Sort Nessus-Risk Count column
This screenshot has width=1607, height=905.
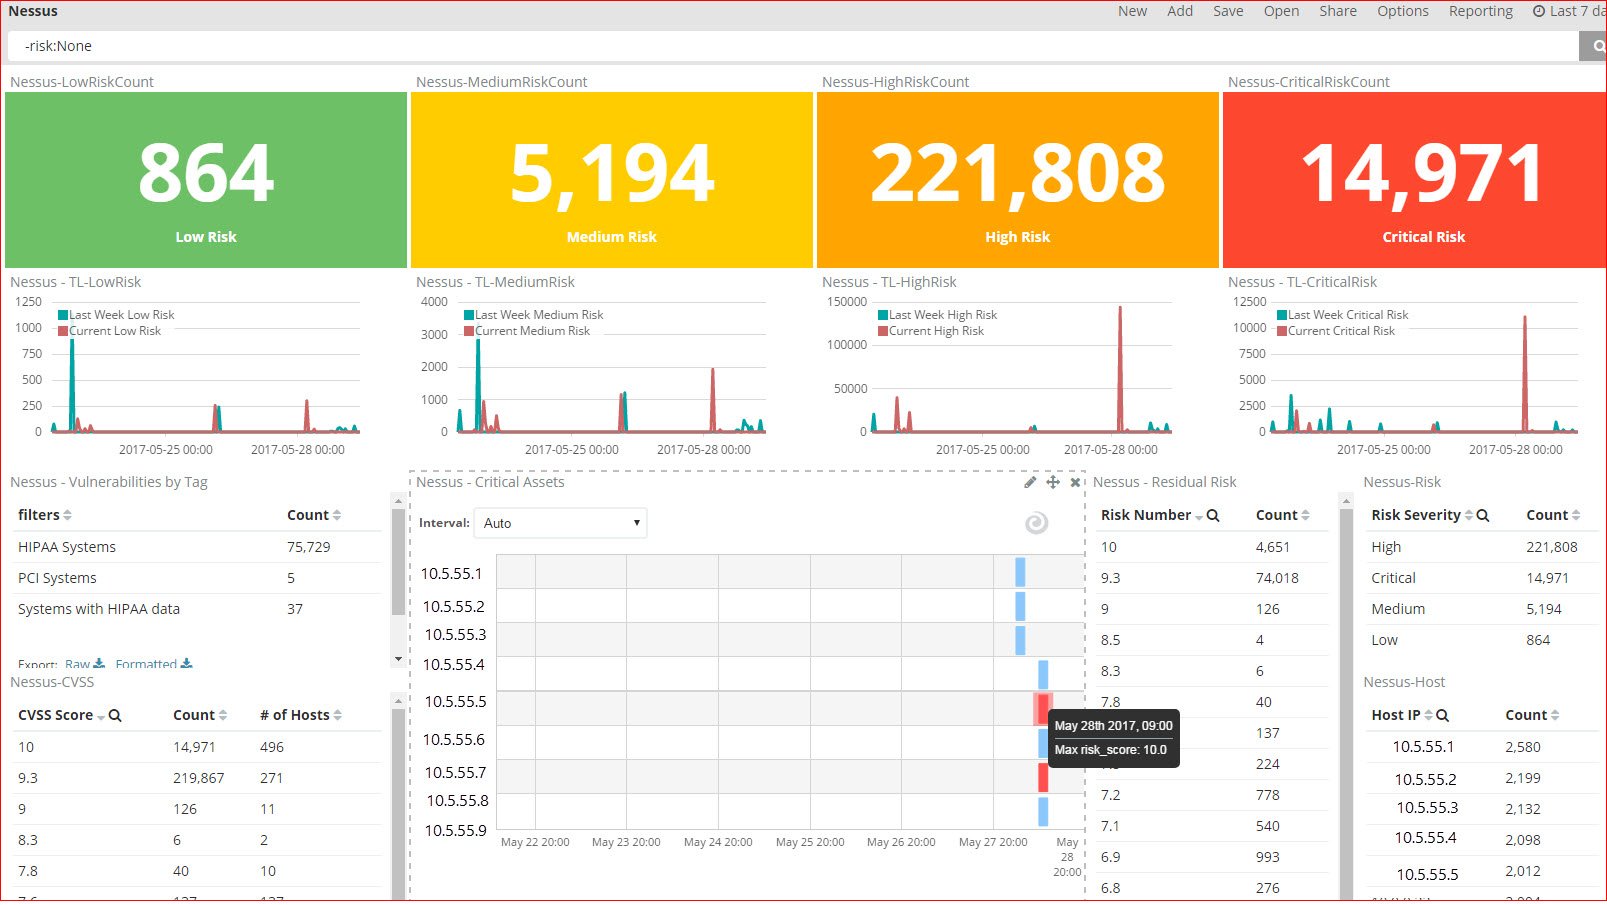click(x=1576, y=515)
